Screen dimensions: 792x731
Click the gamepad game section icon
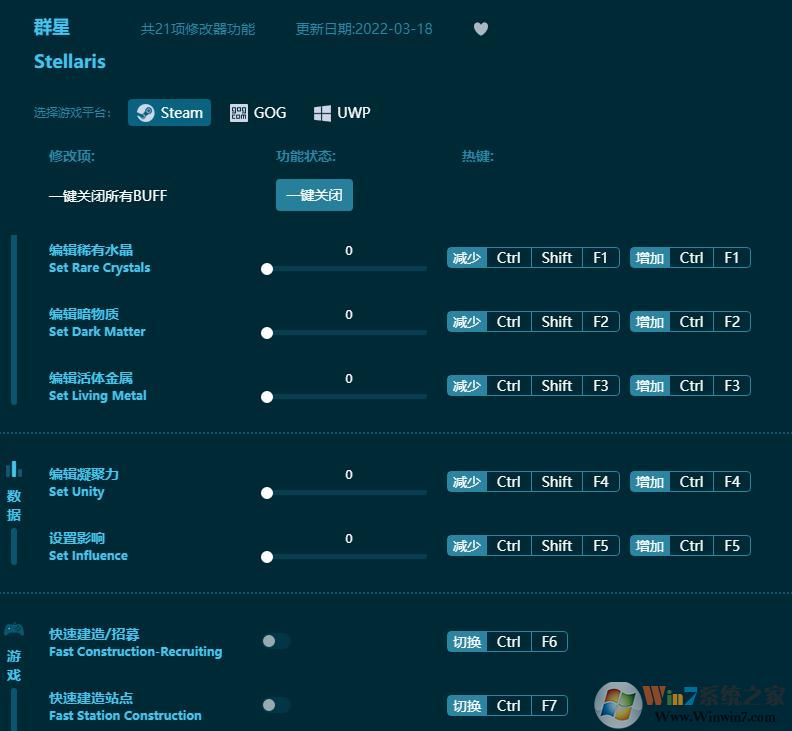click(14, 629)
